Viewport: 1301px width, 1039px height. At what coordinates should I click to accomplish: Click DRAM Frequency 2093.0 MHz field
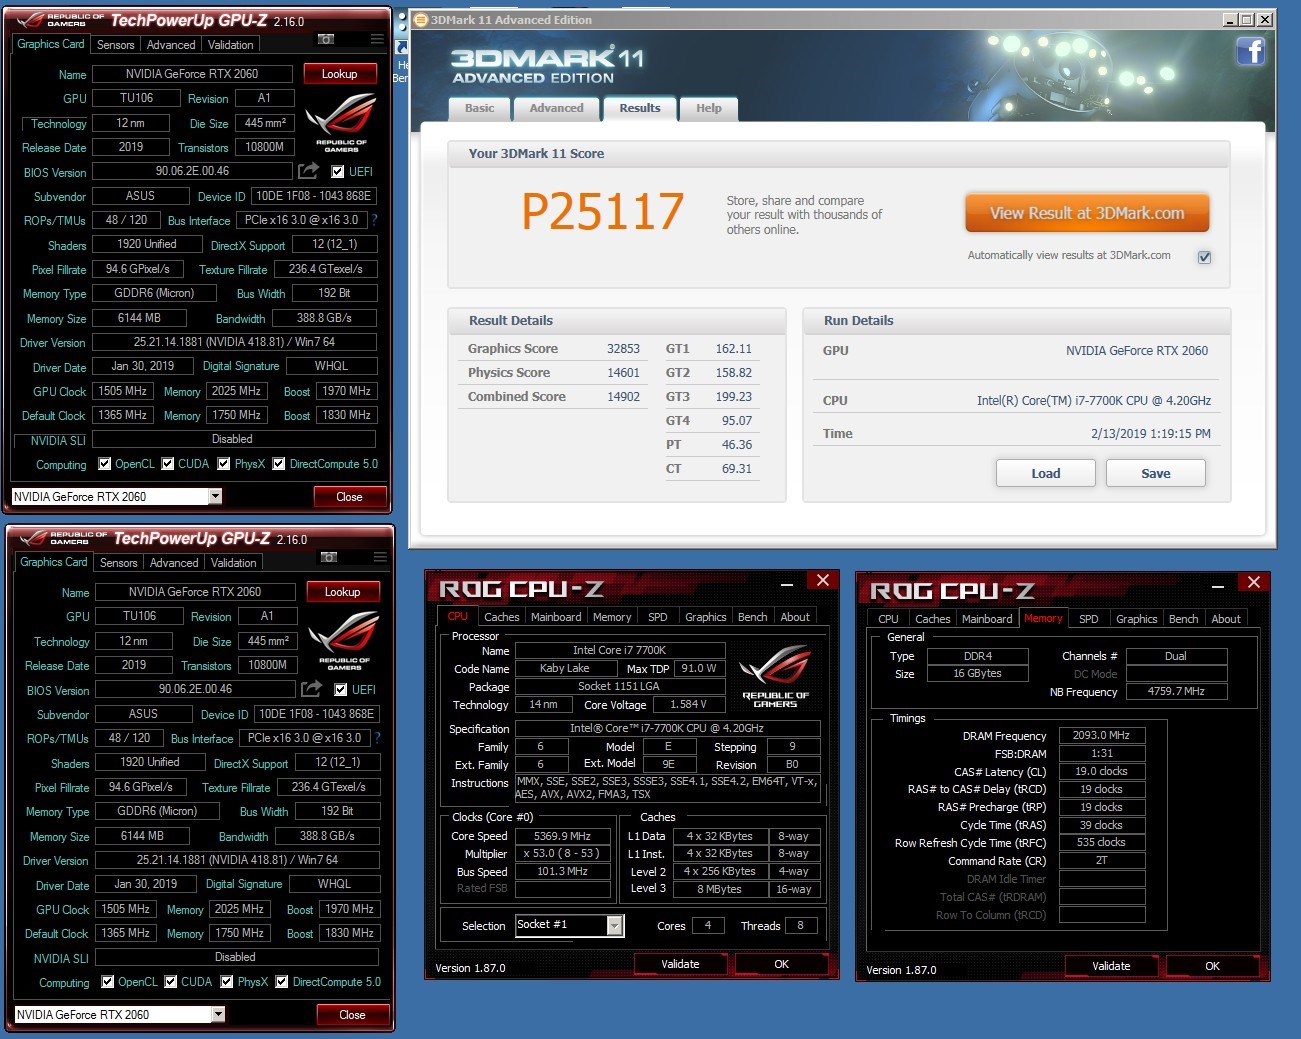click(x=1101, y=735)
